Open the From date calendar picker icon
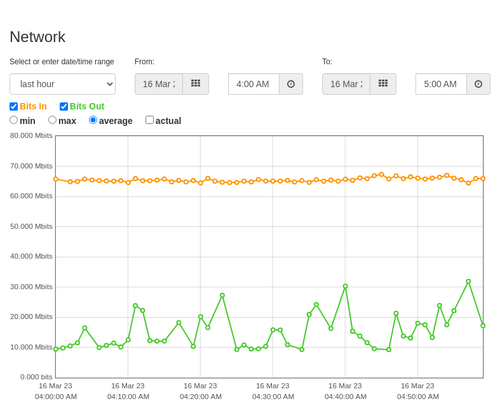The image size is (500, 403). coord(195,84)
